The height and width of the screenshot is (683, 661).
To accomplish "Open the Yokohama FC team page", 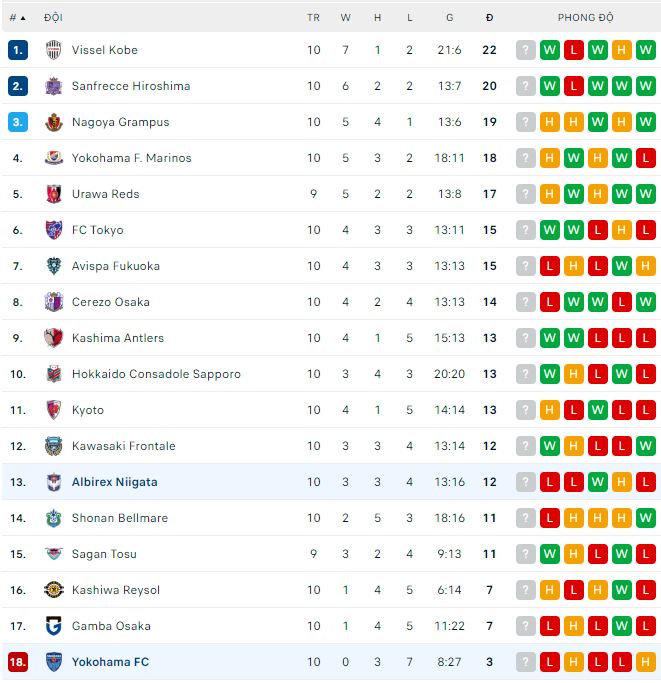I will click(x=110, y=662).
